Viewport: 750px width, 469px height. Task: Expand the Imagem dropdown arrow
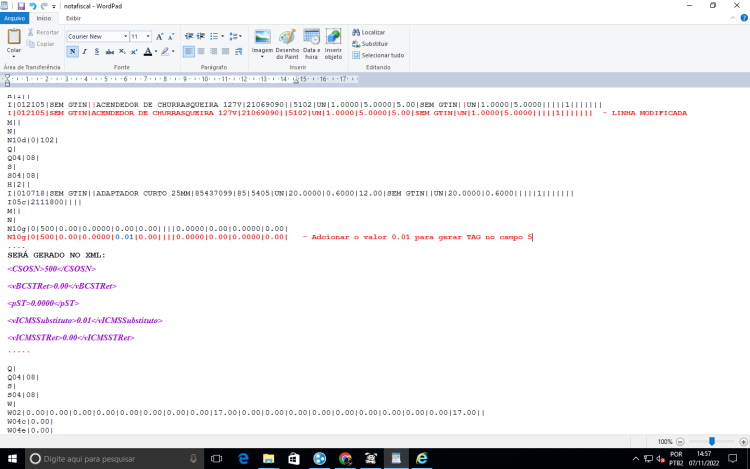pyautogui.click(x=262, y=56)
